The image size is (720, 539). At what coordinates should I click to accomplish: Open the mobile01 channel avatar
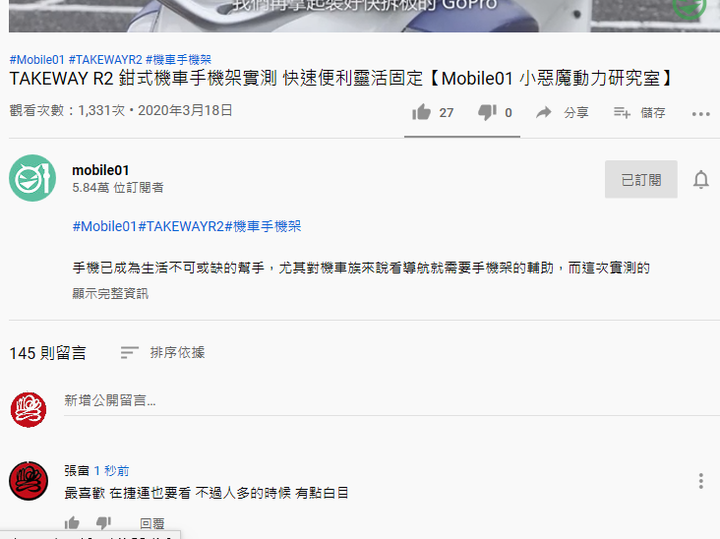tap(32, 178)
